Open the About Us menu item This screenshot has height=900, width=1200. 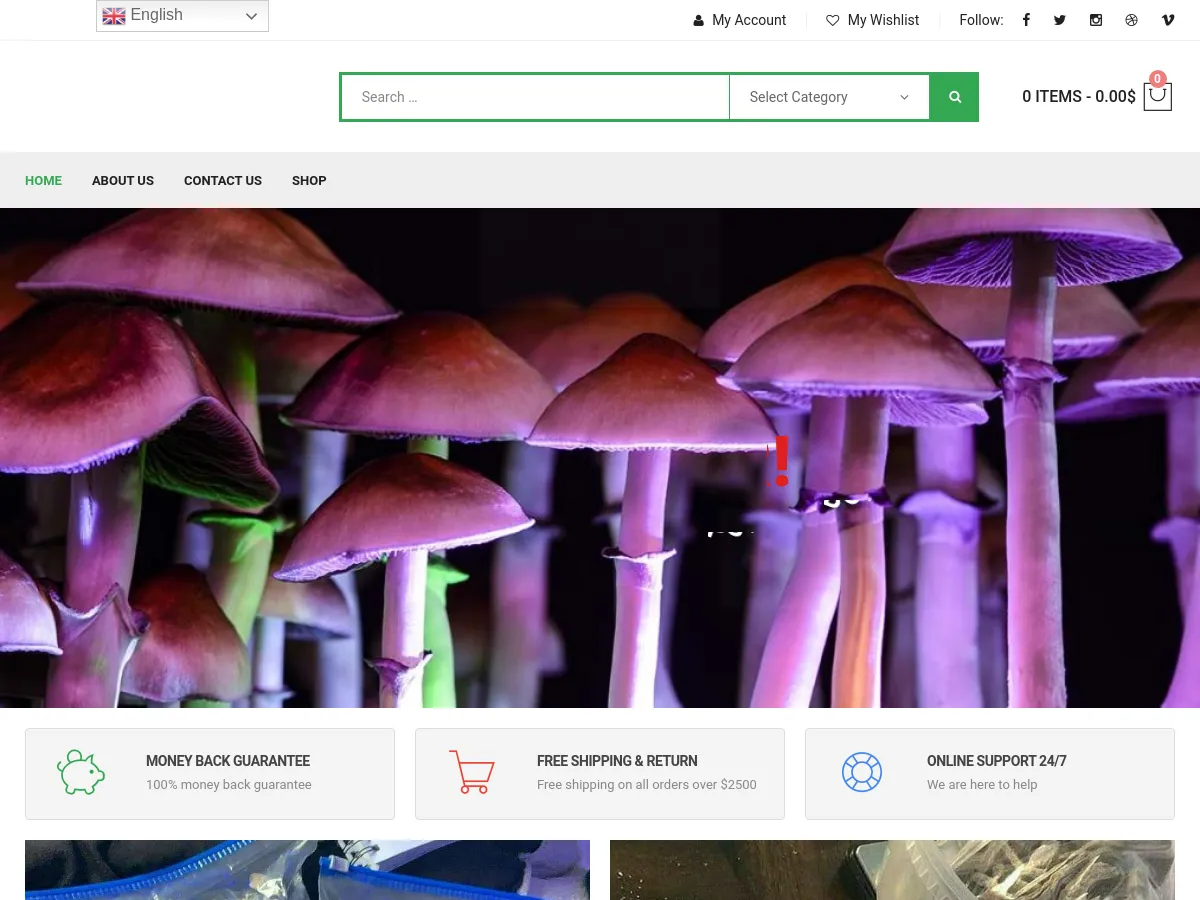pos(123,181)
